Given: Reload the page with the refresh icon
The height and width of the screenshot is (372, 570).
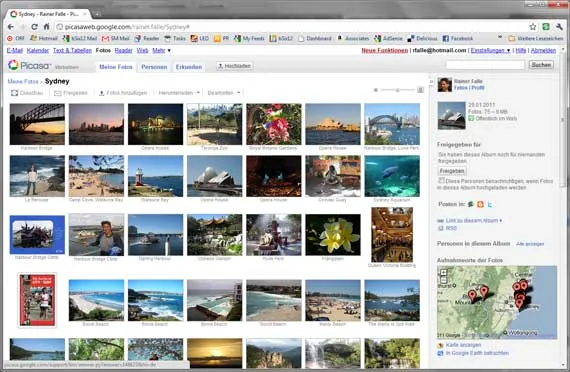Looking at the screenshot, I should [x=34, y=27].
